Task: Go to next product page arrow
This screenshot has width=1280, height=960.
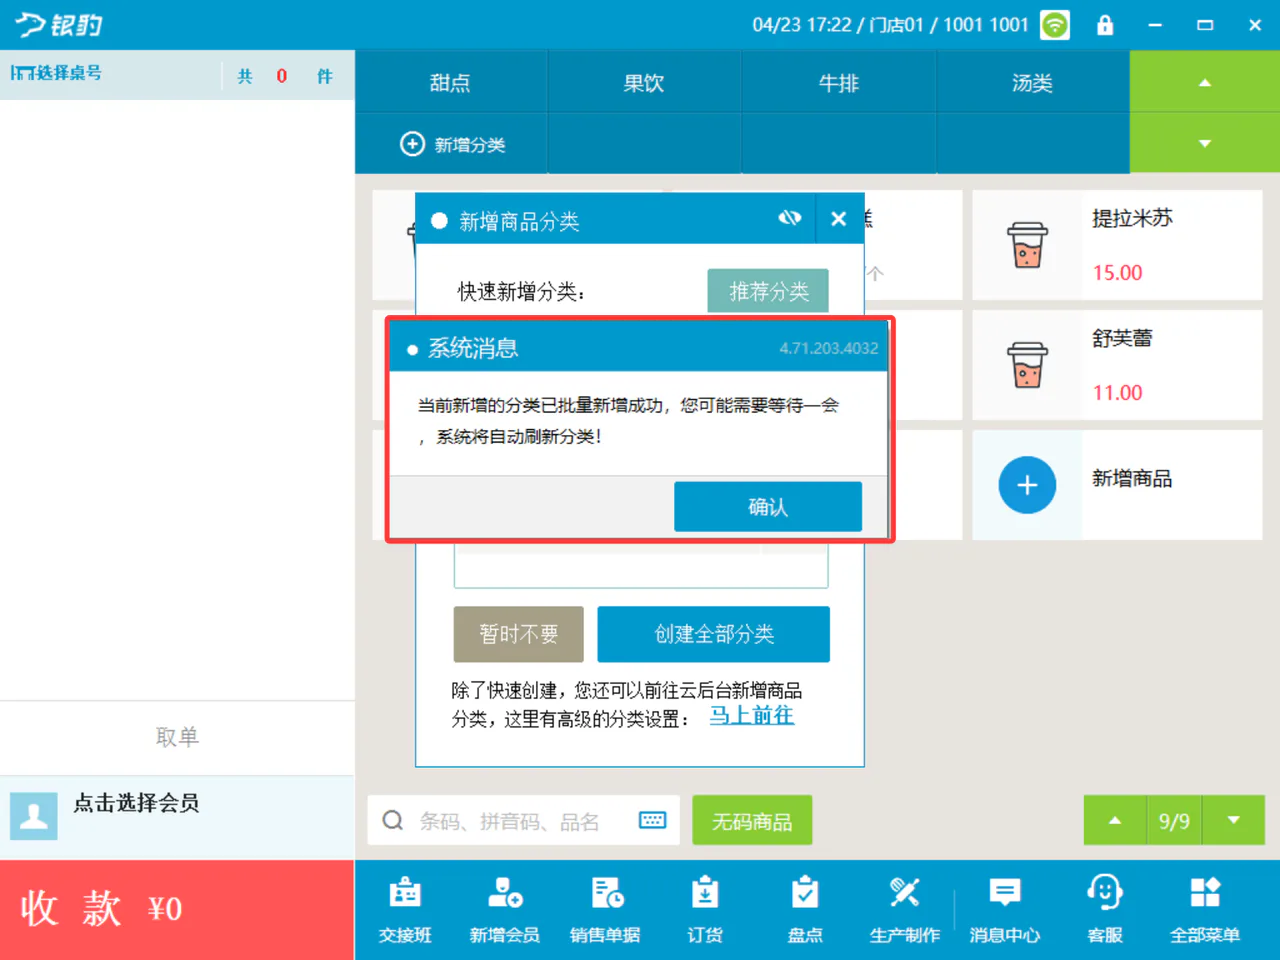Action: coord(1234,821)
